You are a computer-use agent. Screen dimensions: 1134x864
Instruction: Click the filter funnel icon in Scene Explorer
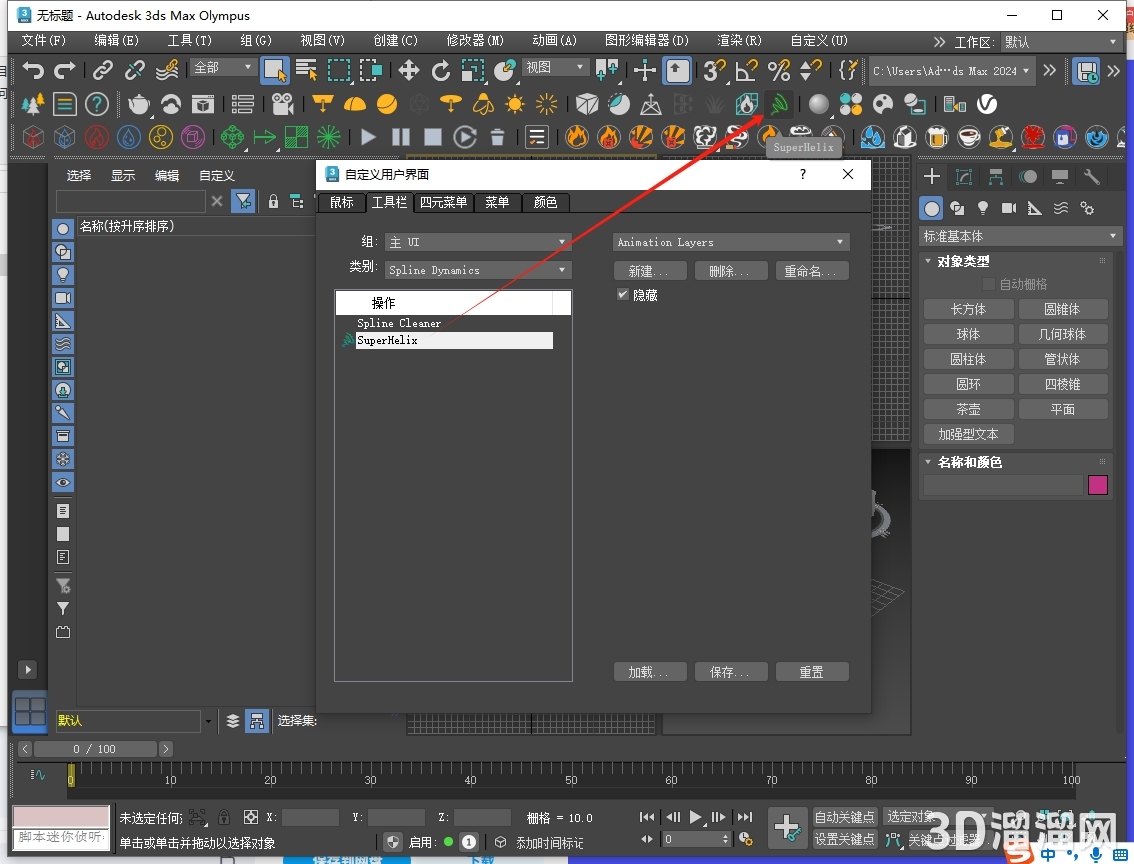tap(243, 201)
